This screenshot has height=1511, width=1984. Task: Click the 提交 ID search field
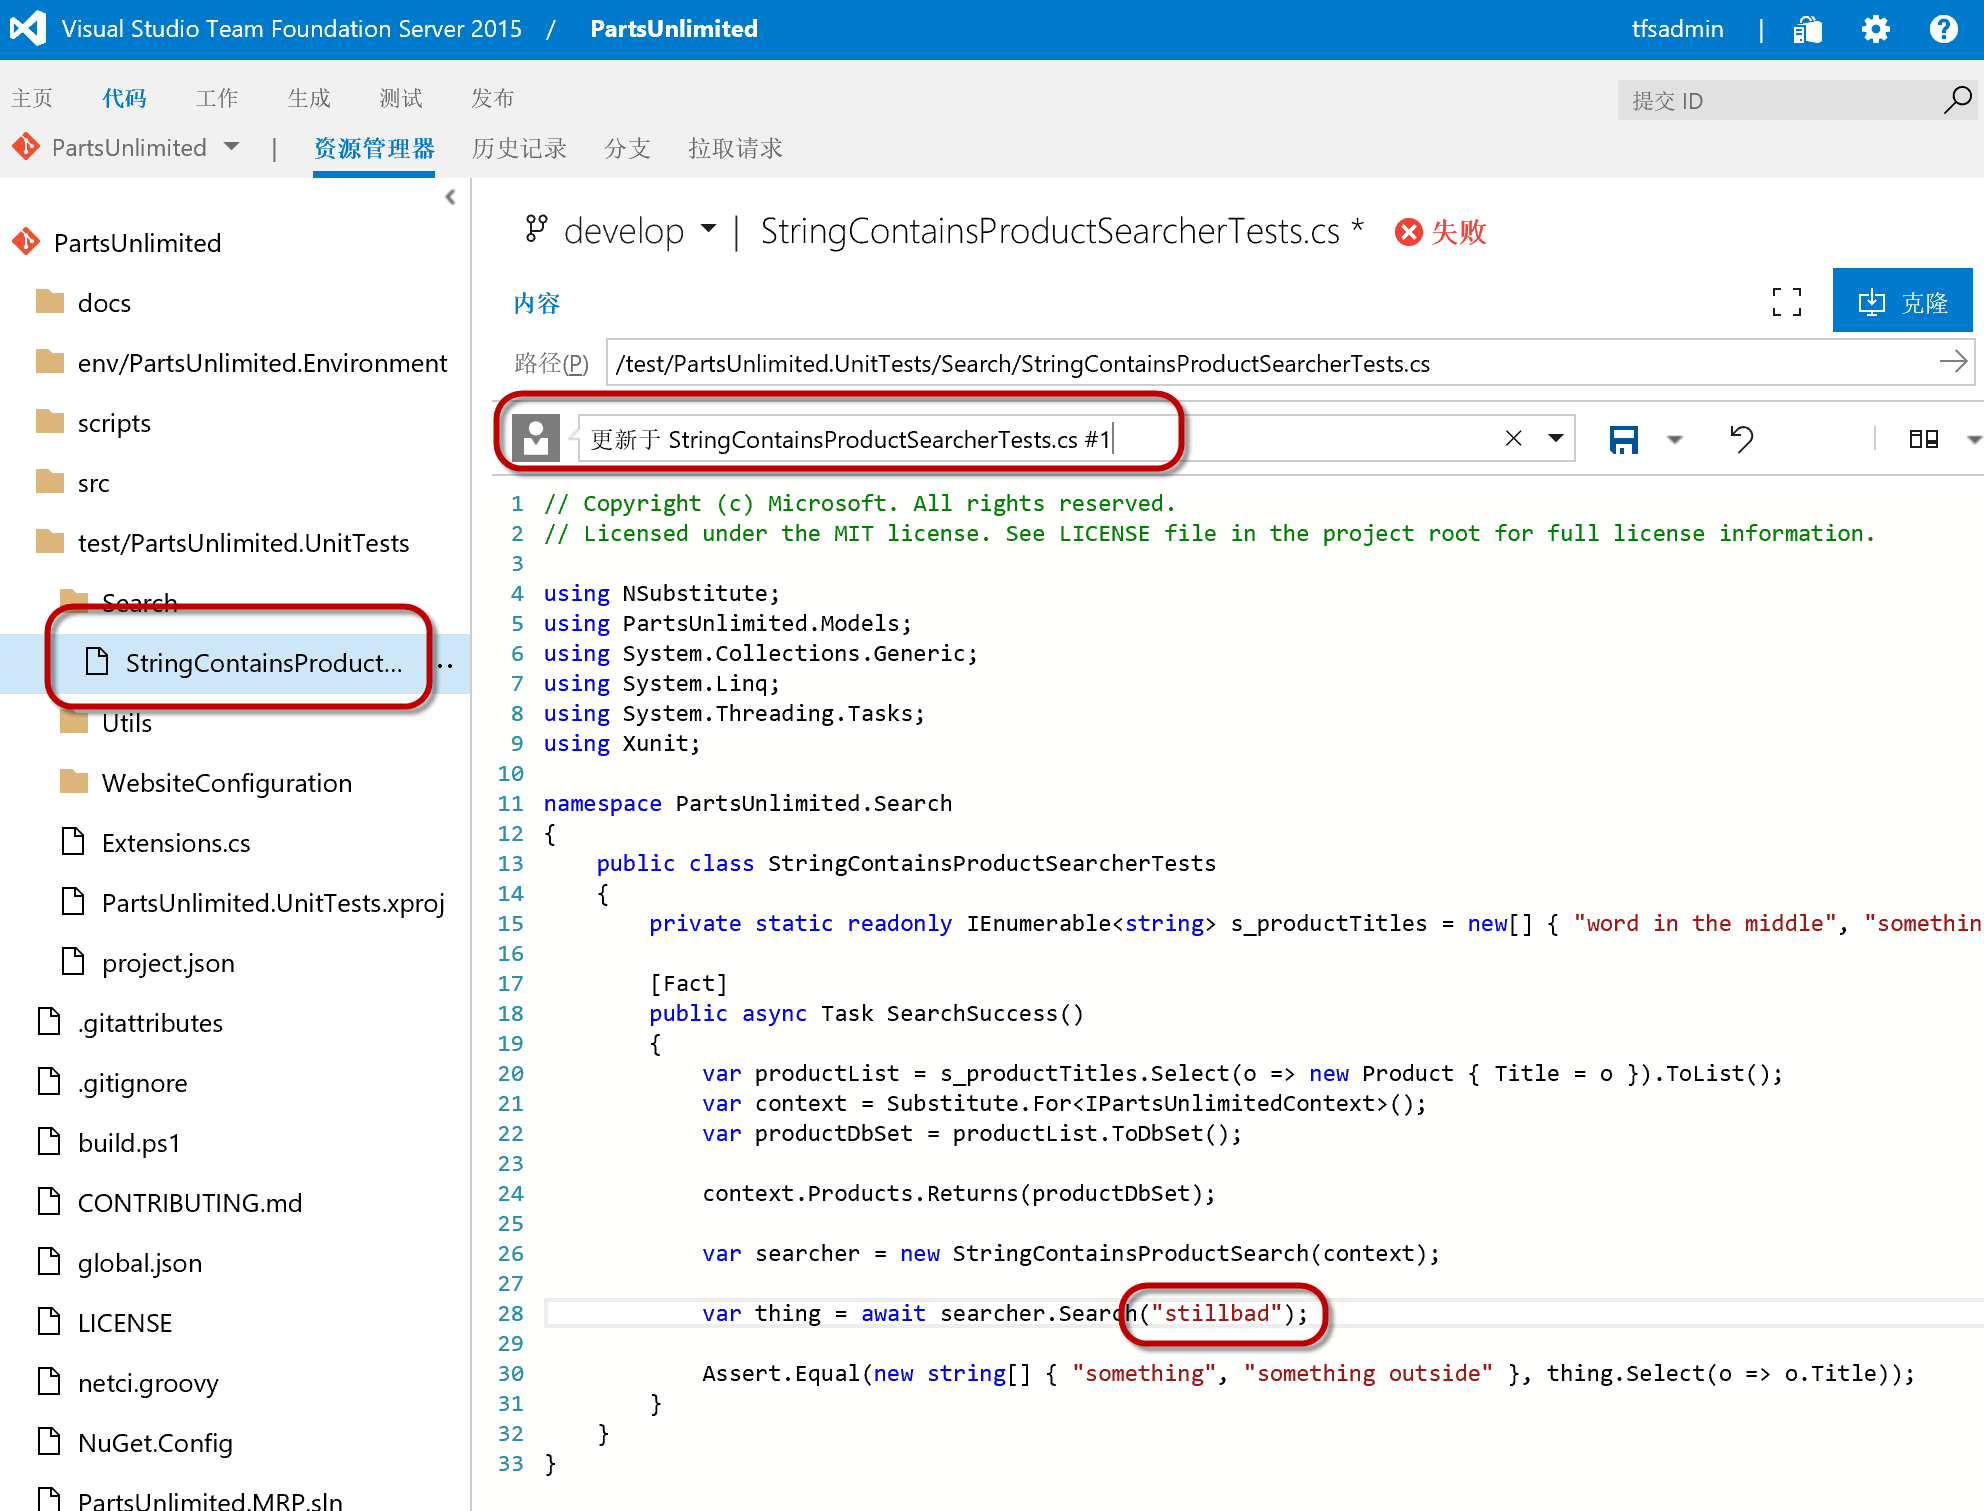coord(1780,100)
